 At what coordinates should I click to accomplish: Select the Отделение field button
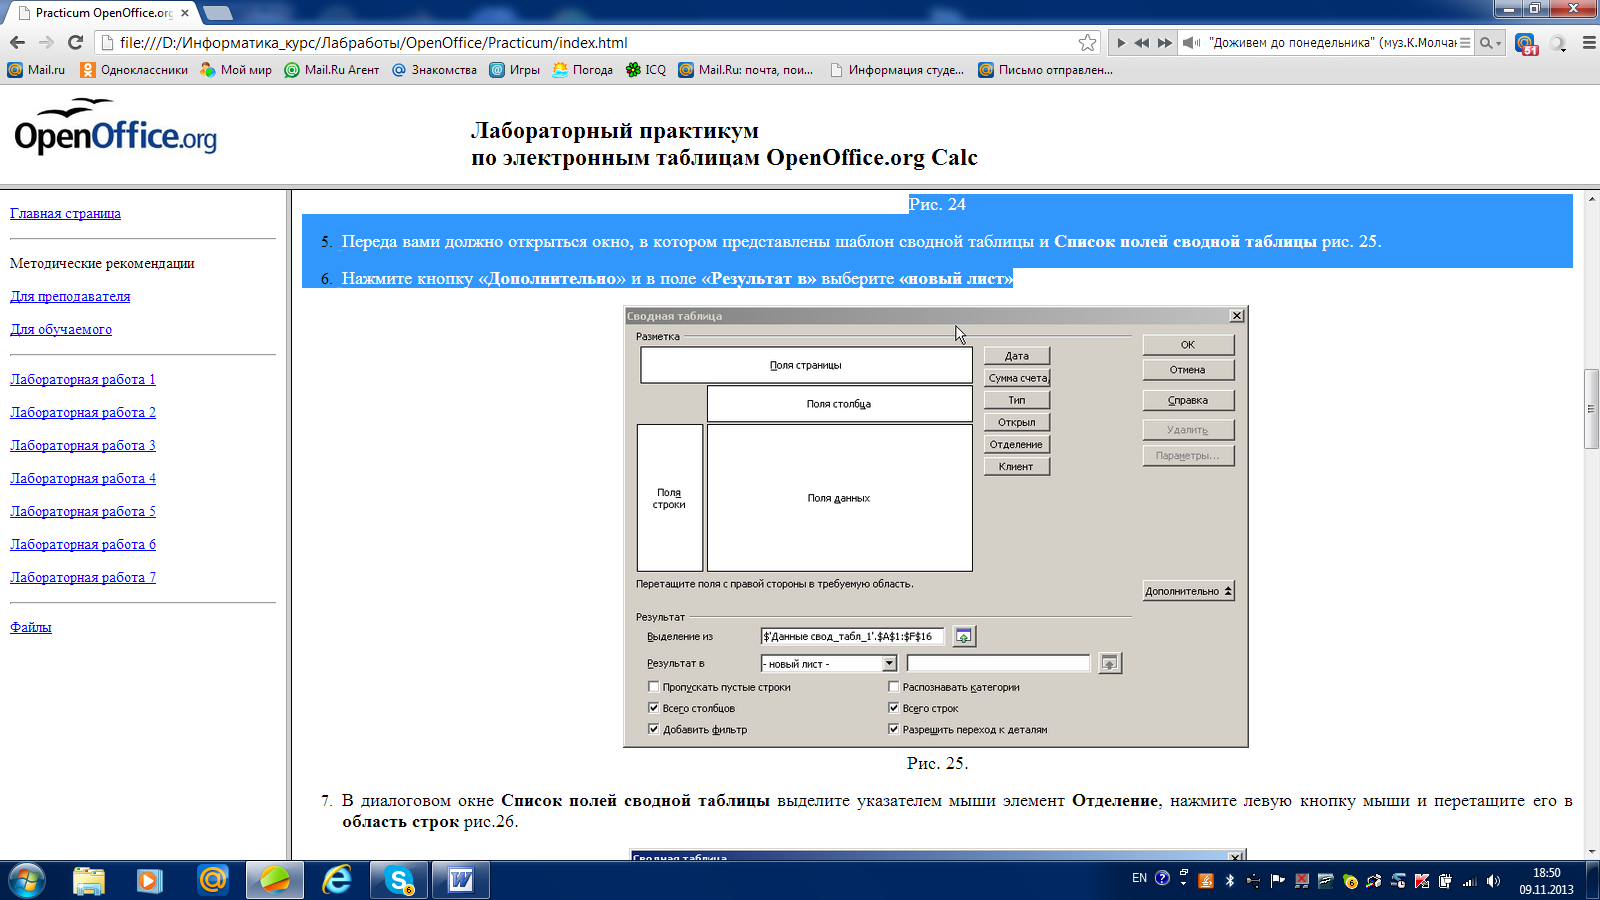(x=1016, y=444)
